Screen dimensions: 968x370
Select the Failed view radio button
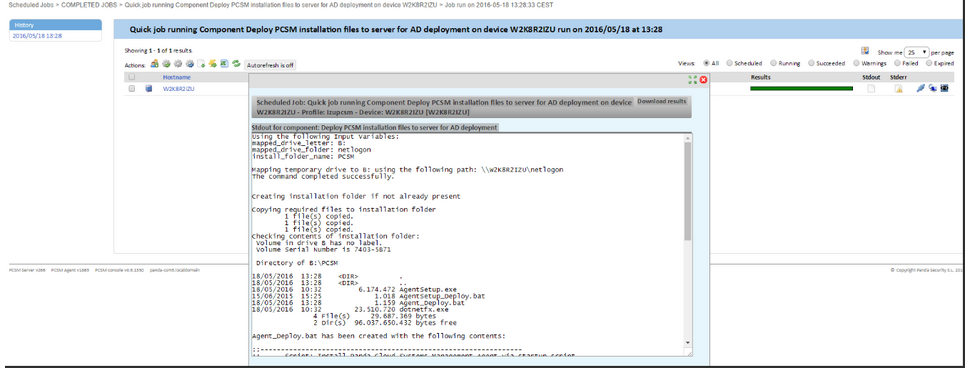(897, 63)
